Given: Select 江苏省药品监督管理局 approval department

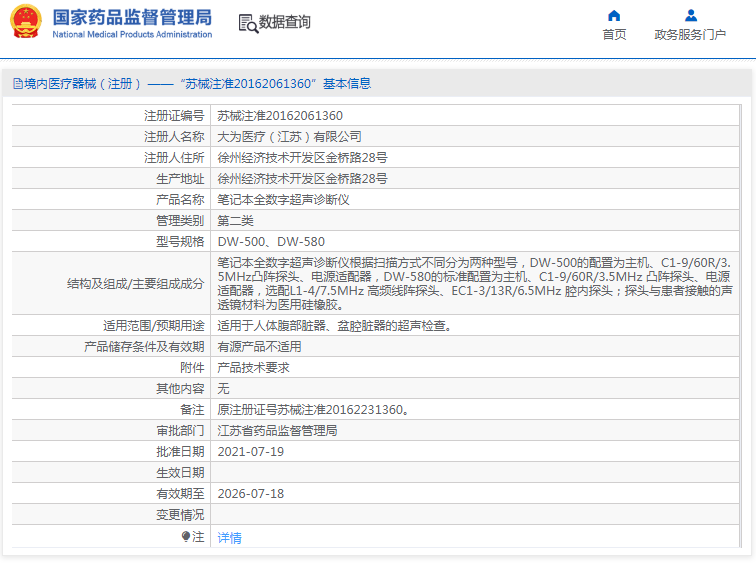Looking at the screenshot, I should [x=277, y=430].
